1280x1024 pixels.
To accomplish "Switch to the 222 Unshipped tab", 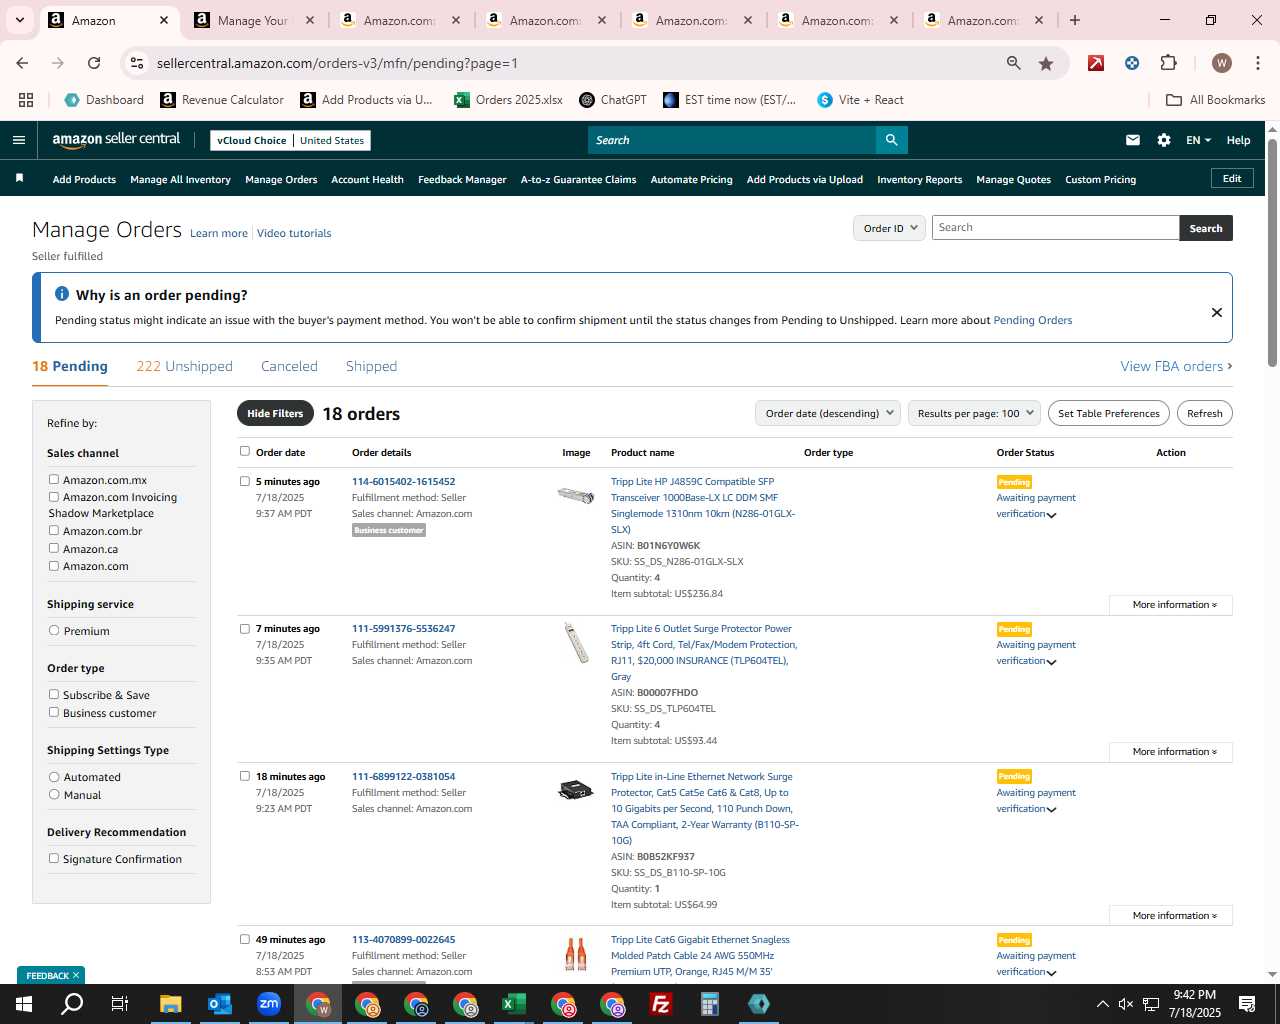I will (184, 366).
